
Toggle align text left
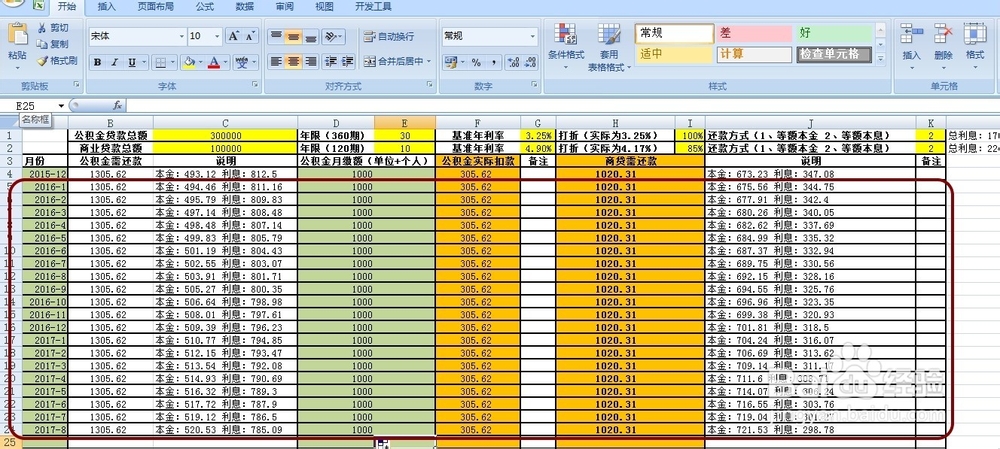pyautogui.click(x=276, y=62)
